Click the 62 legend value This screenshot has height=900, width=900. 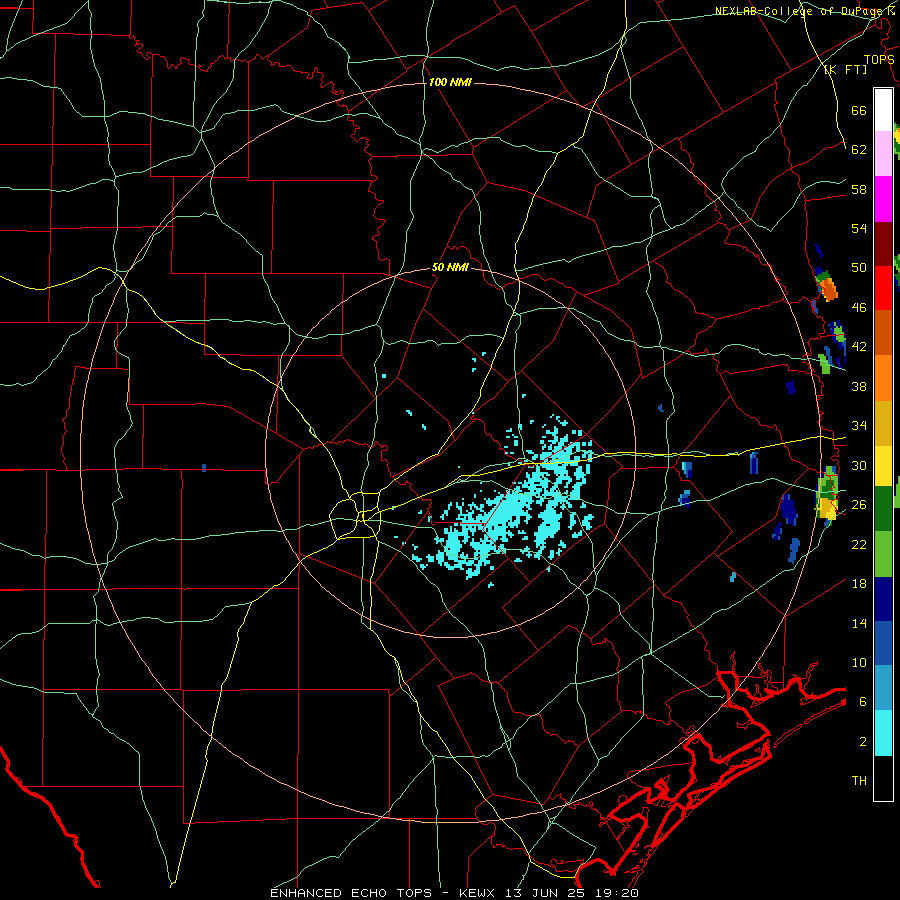pos(859,149)
